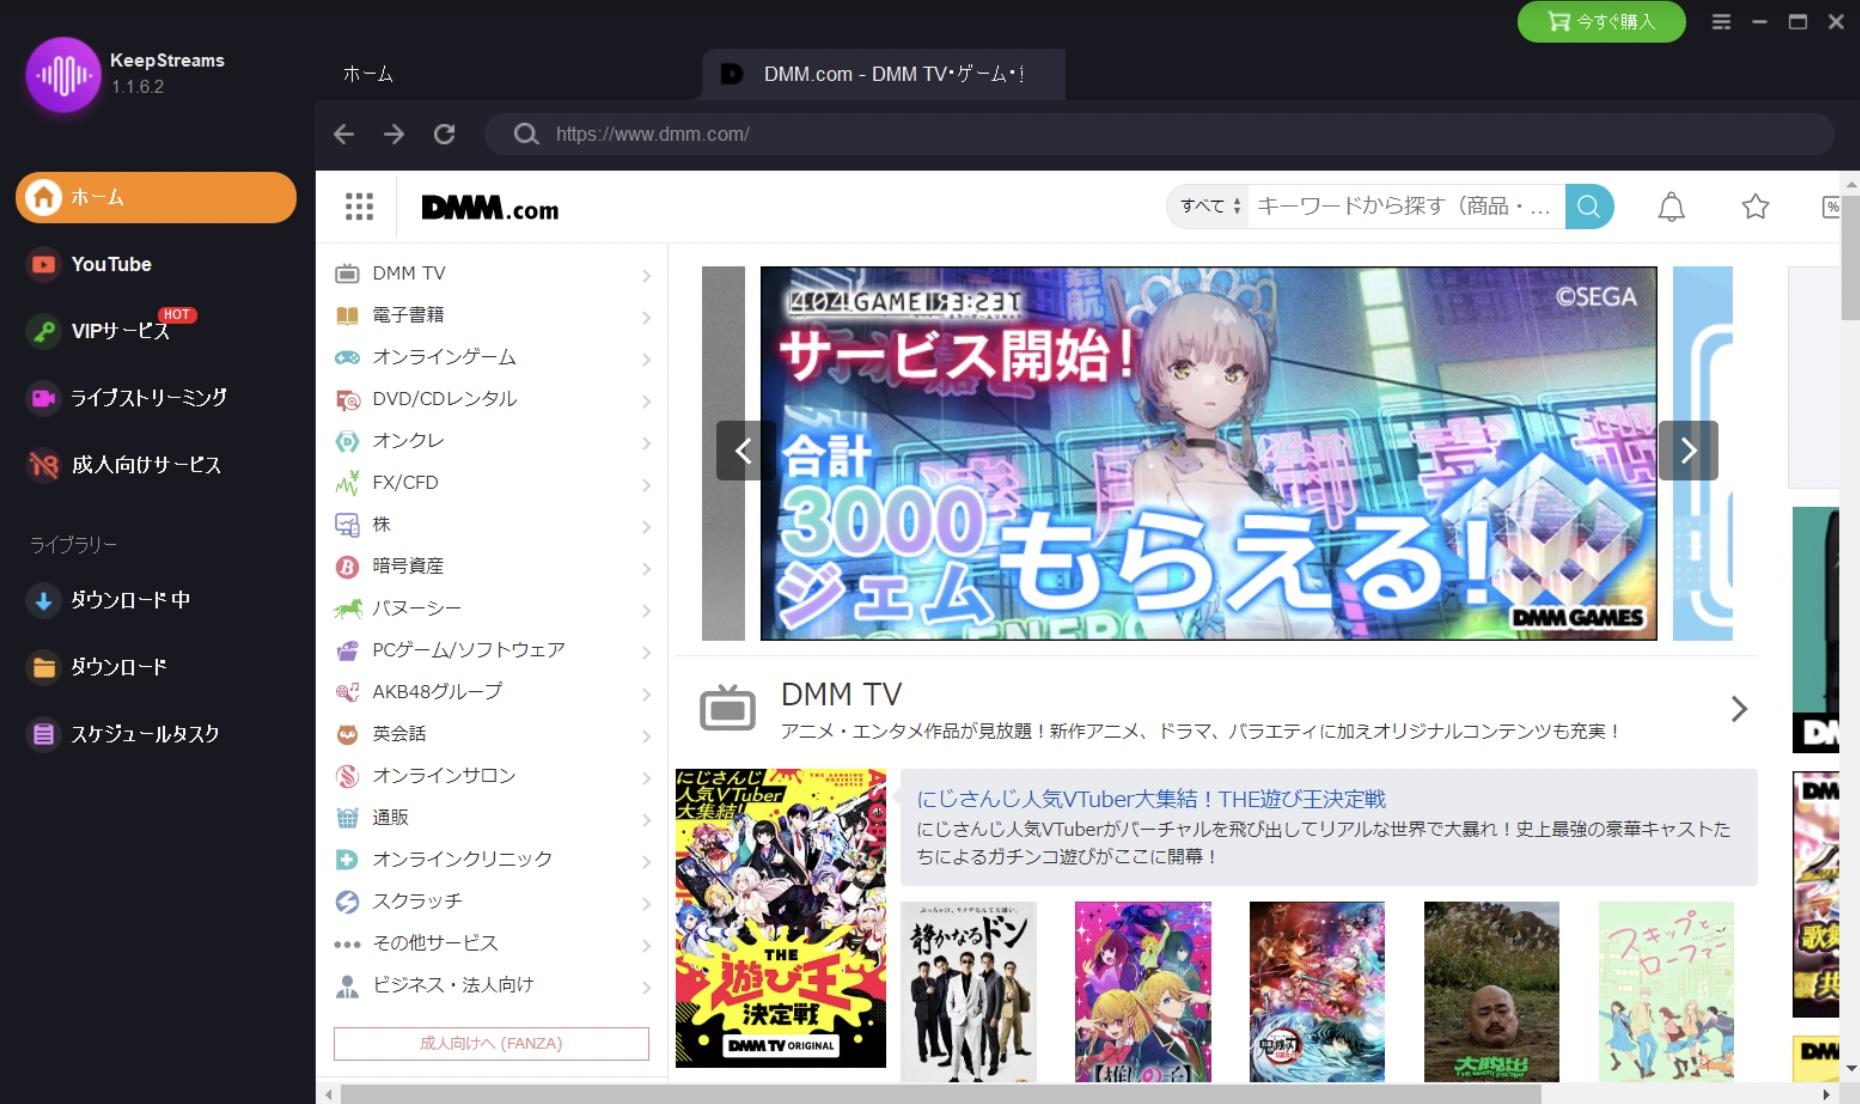Click the 電子書籍 book icon
Screen dimensions: 1860x1104
[347, 316]
